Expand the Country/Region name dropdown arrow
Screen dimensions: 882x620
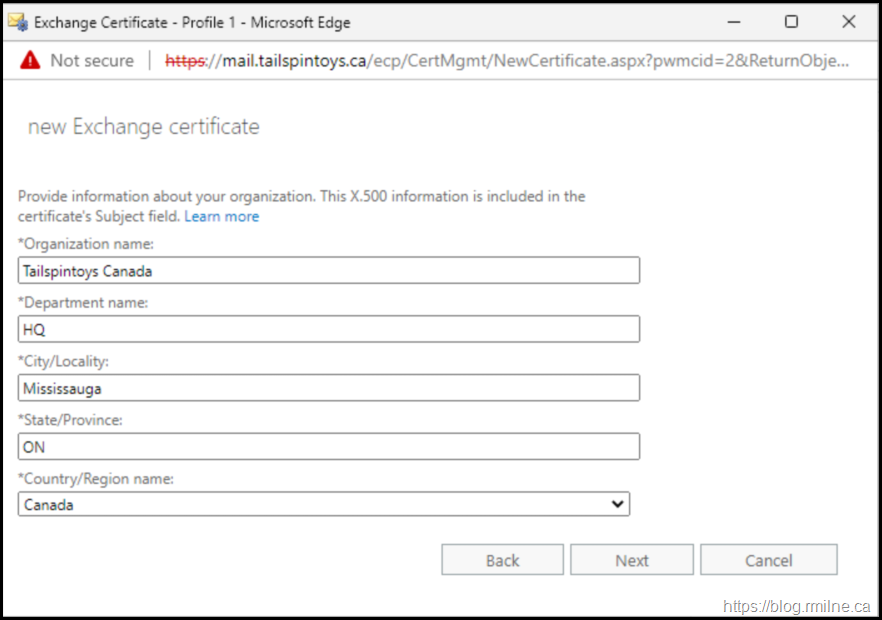(x=617, y=505)
